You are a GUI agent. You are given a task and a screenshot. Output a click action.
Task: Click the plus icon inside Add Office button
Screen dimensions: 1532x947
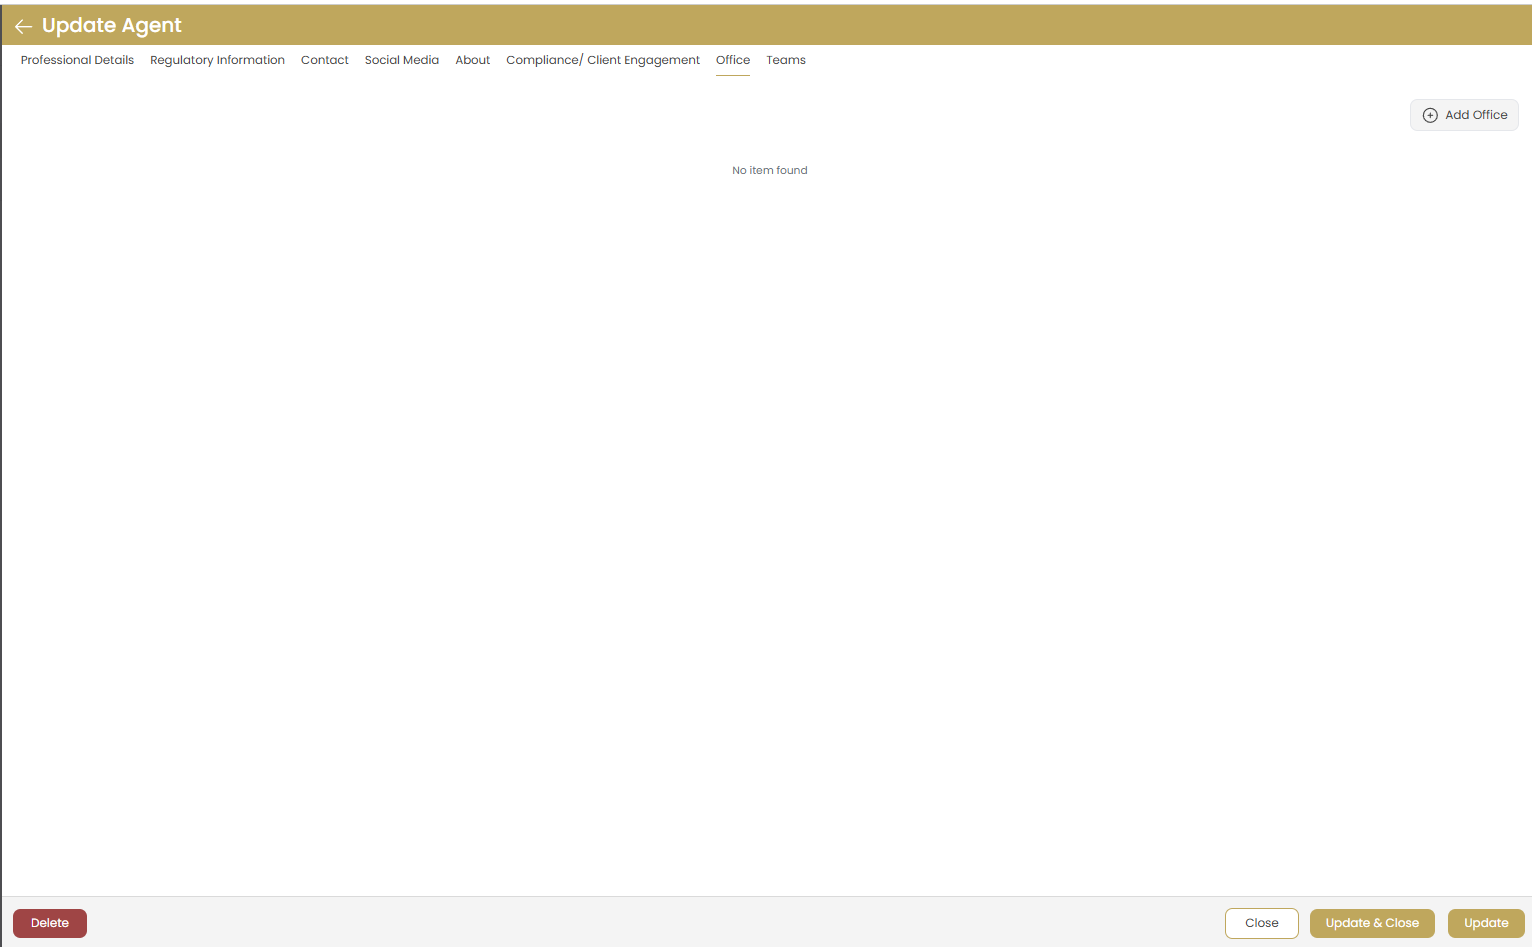click(x=1431, y=114)
